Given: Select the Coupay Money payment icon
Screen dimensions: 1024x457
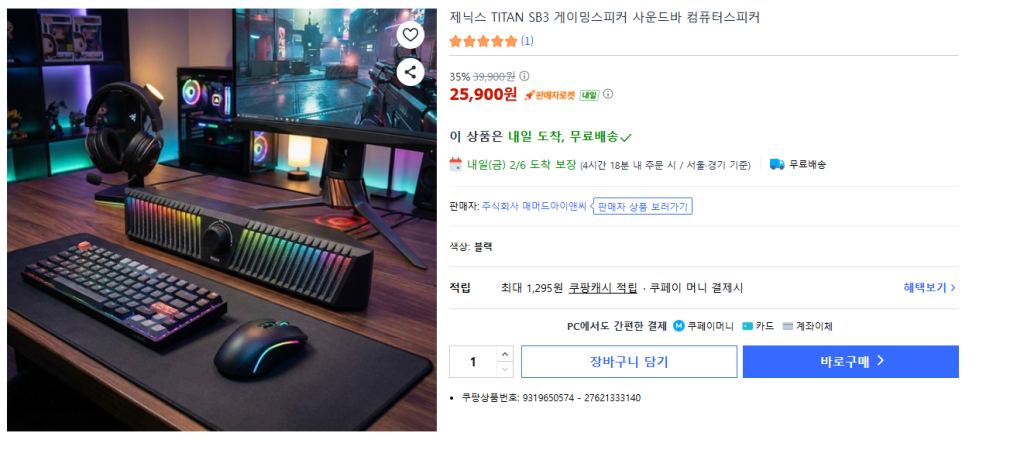Looking at the screenshot, I should pos(679,326).
